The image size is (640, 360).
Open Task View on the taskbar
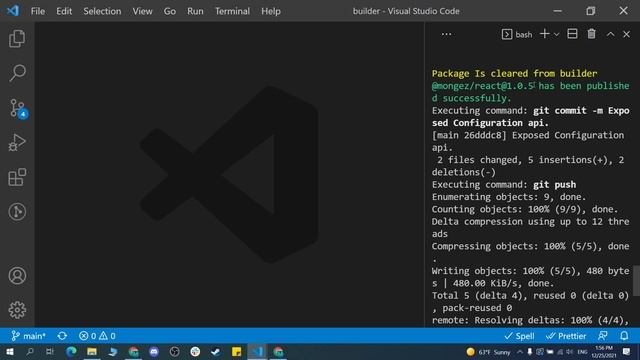point(50,352)
